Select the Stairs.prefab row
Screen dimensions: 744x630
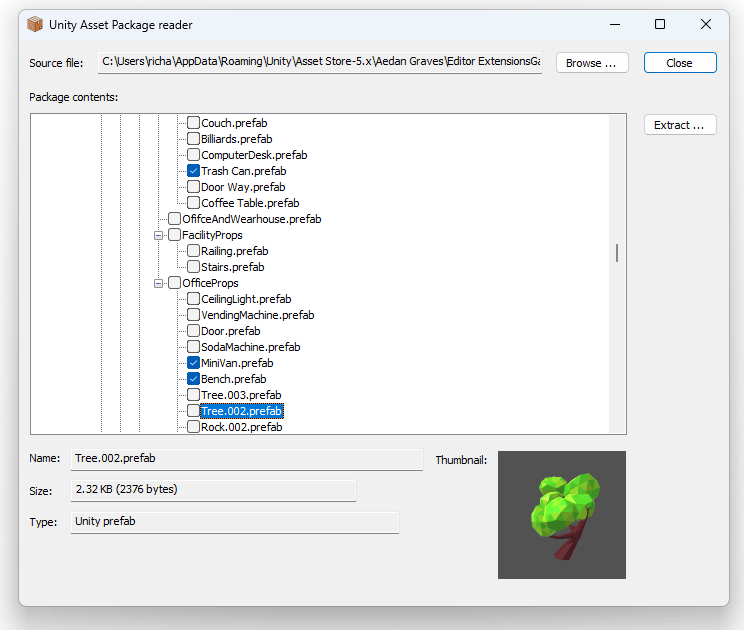click(232, 267)
